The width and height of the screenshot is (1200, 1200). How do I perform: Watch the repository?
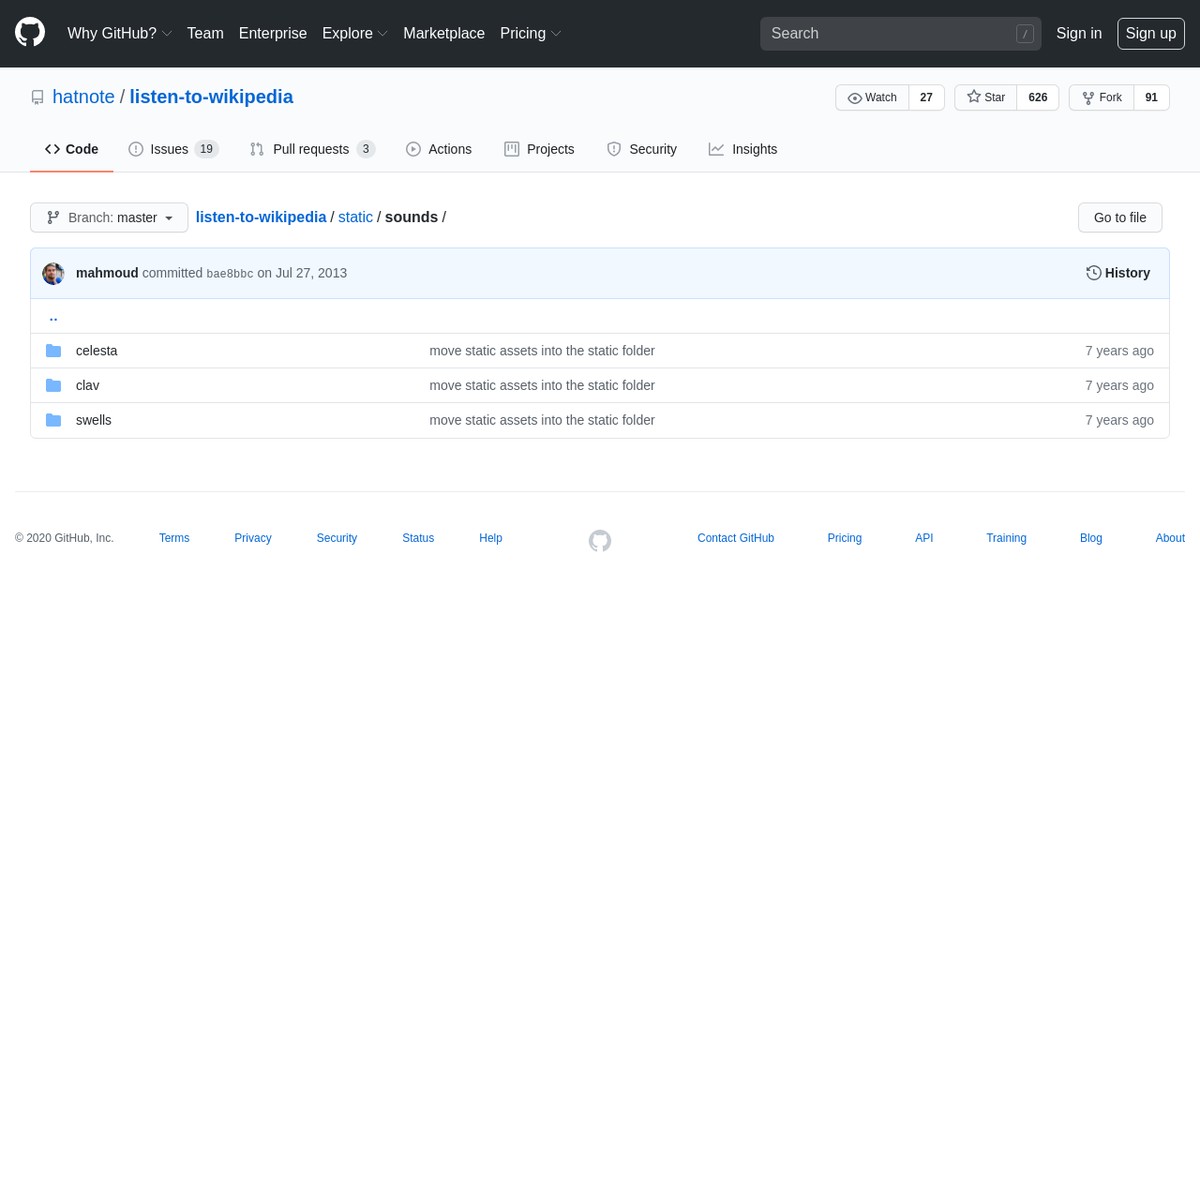[x=872, y=97]
